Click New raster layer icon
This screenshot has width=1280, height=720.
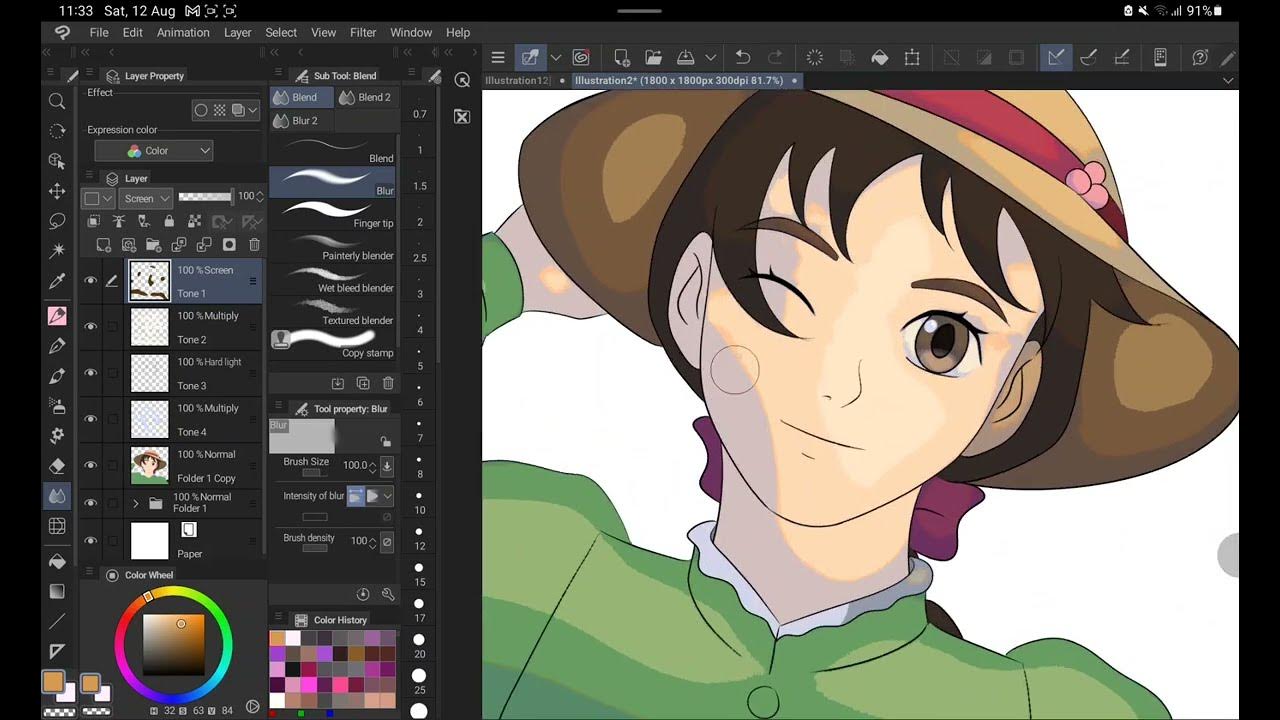[103, 245]
